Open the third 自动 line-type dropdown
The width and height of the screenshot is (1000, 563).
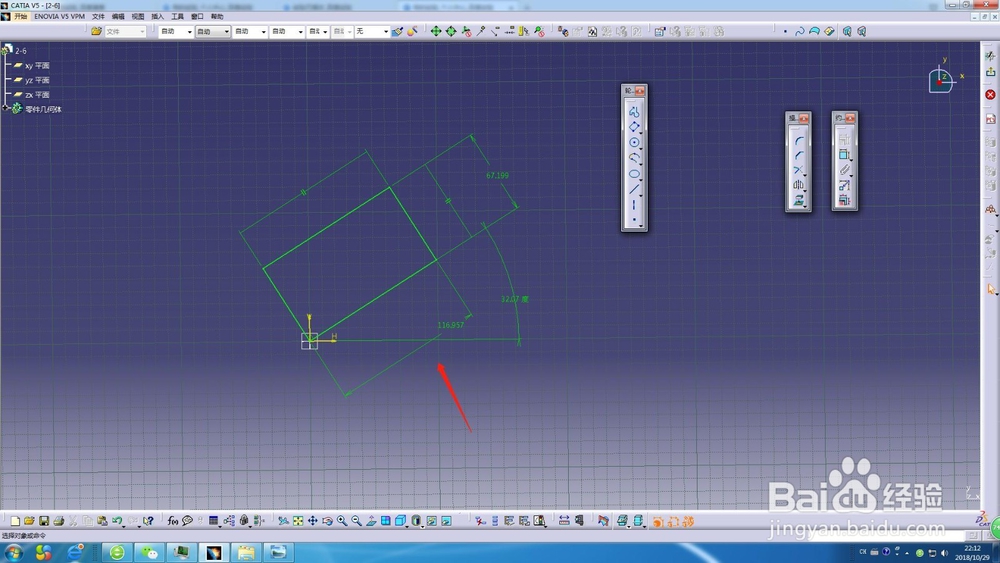tap(249, 31)
